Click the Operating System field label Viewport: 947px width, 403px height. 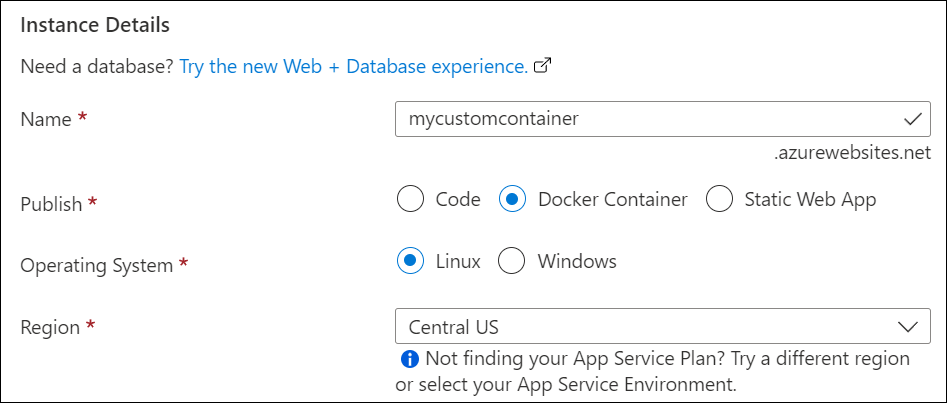(x=97, y=265)
